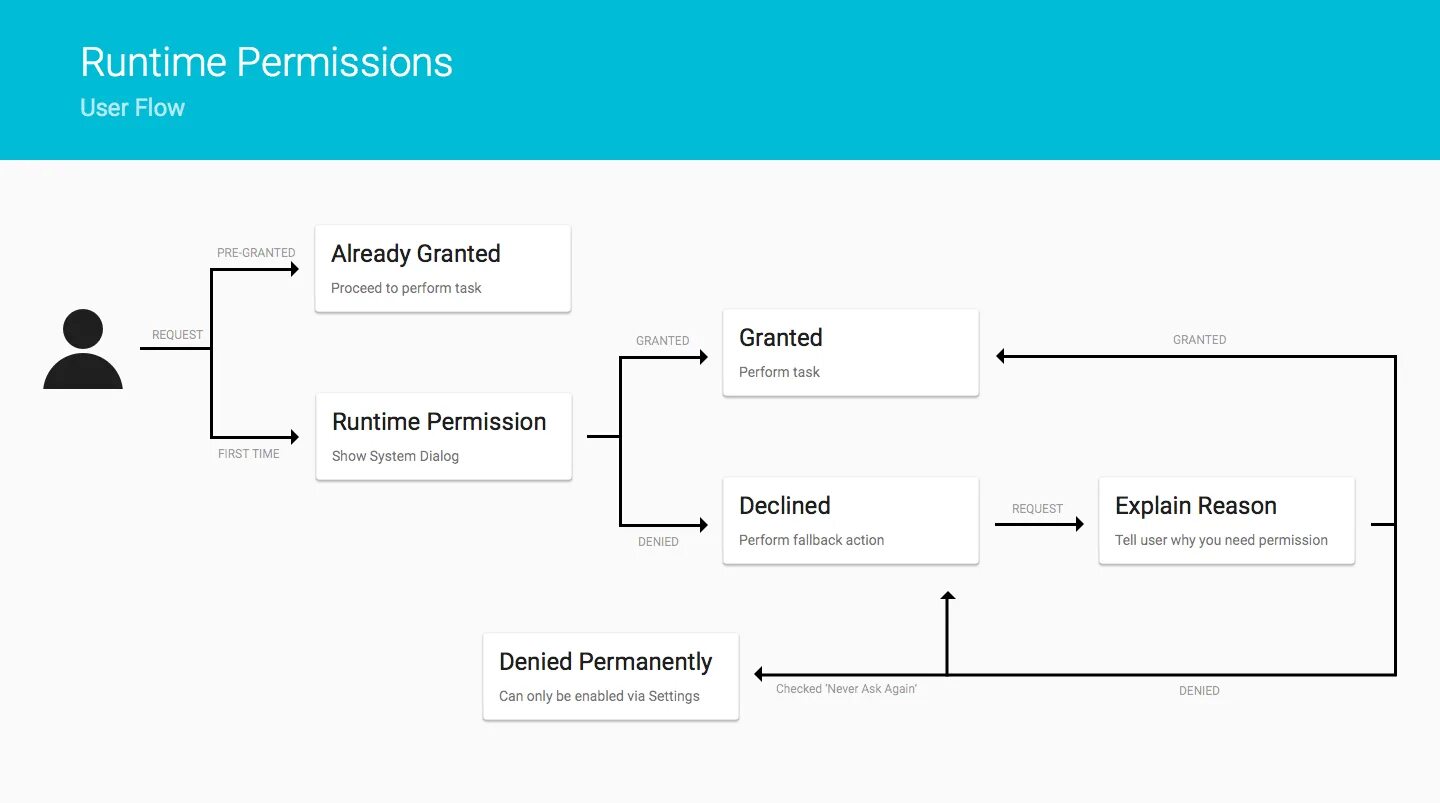
Task: Click the User Flow subtitle
Action: 132,108
